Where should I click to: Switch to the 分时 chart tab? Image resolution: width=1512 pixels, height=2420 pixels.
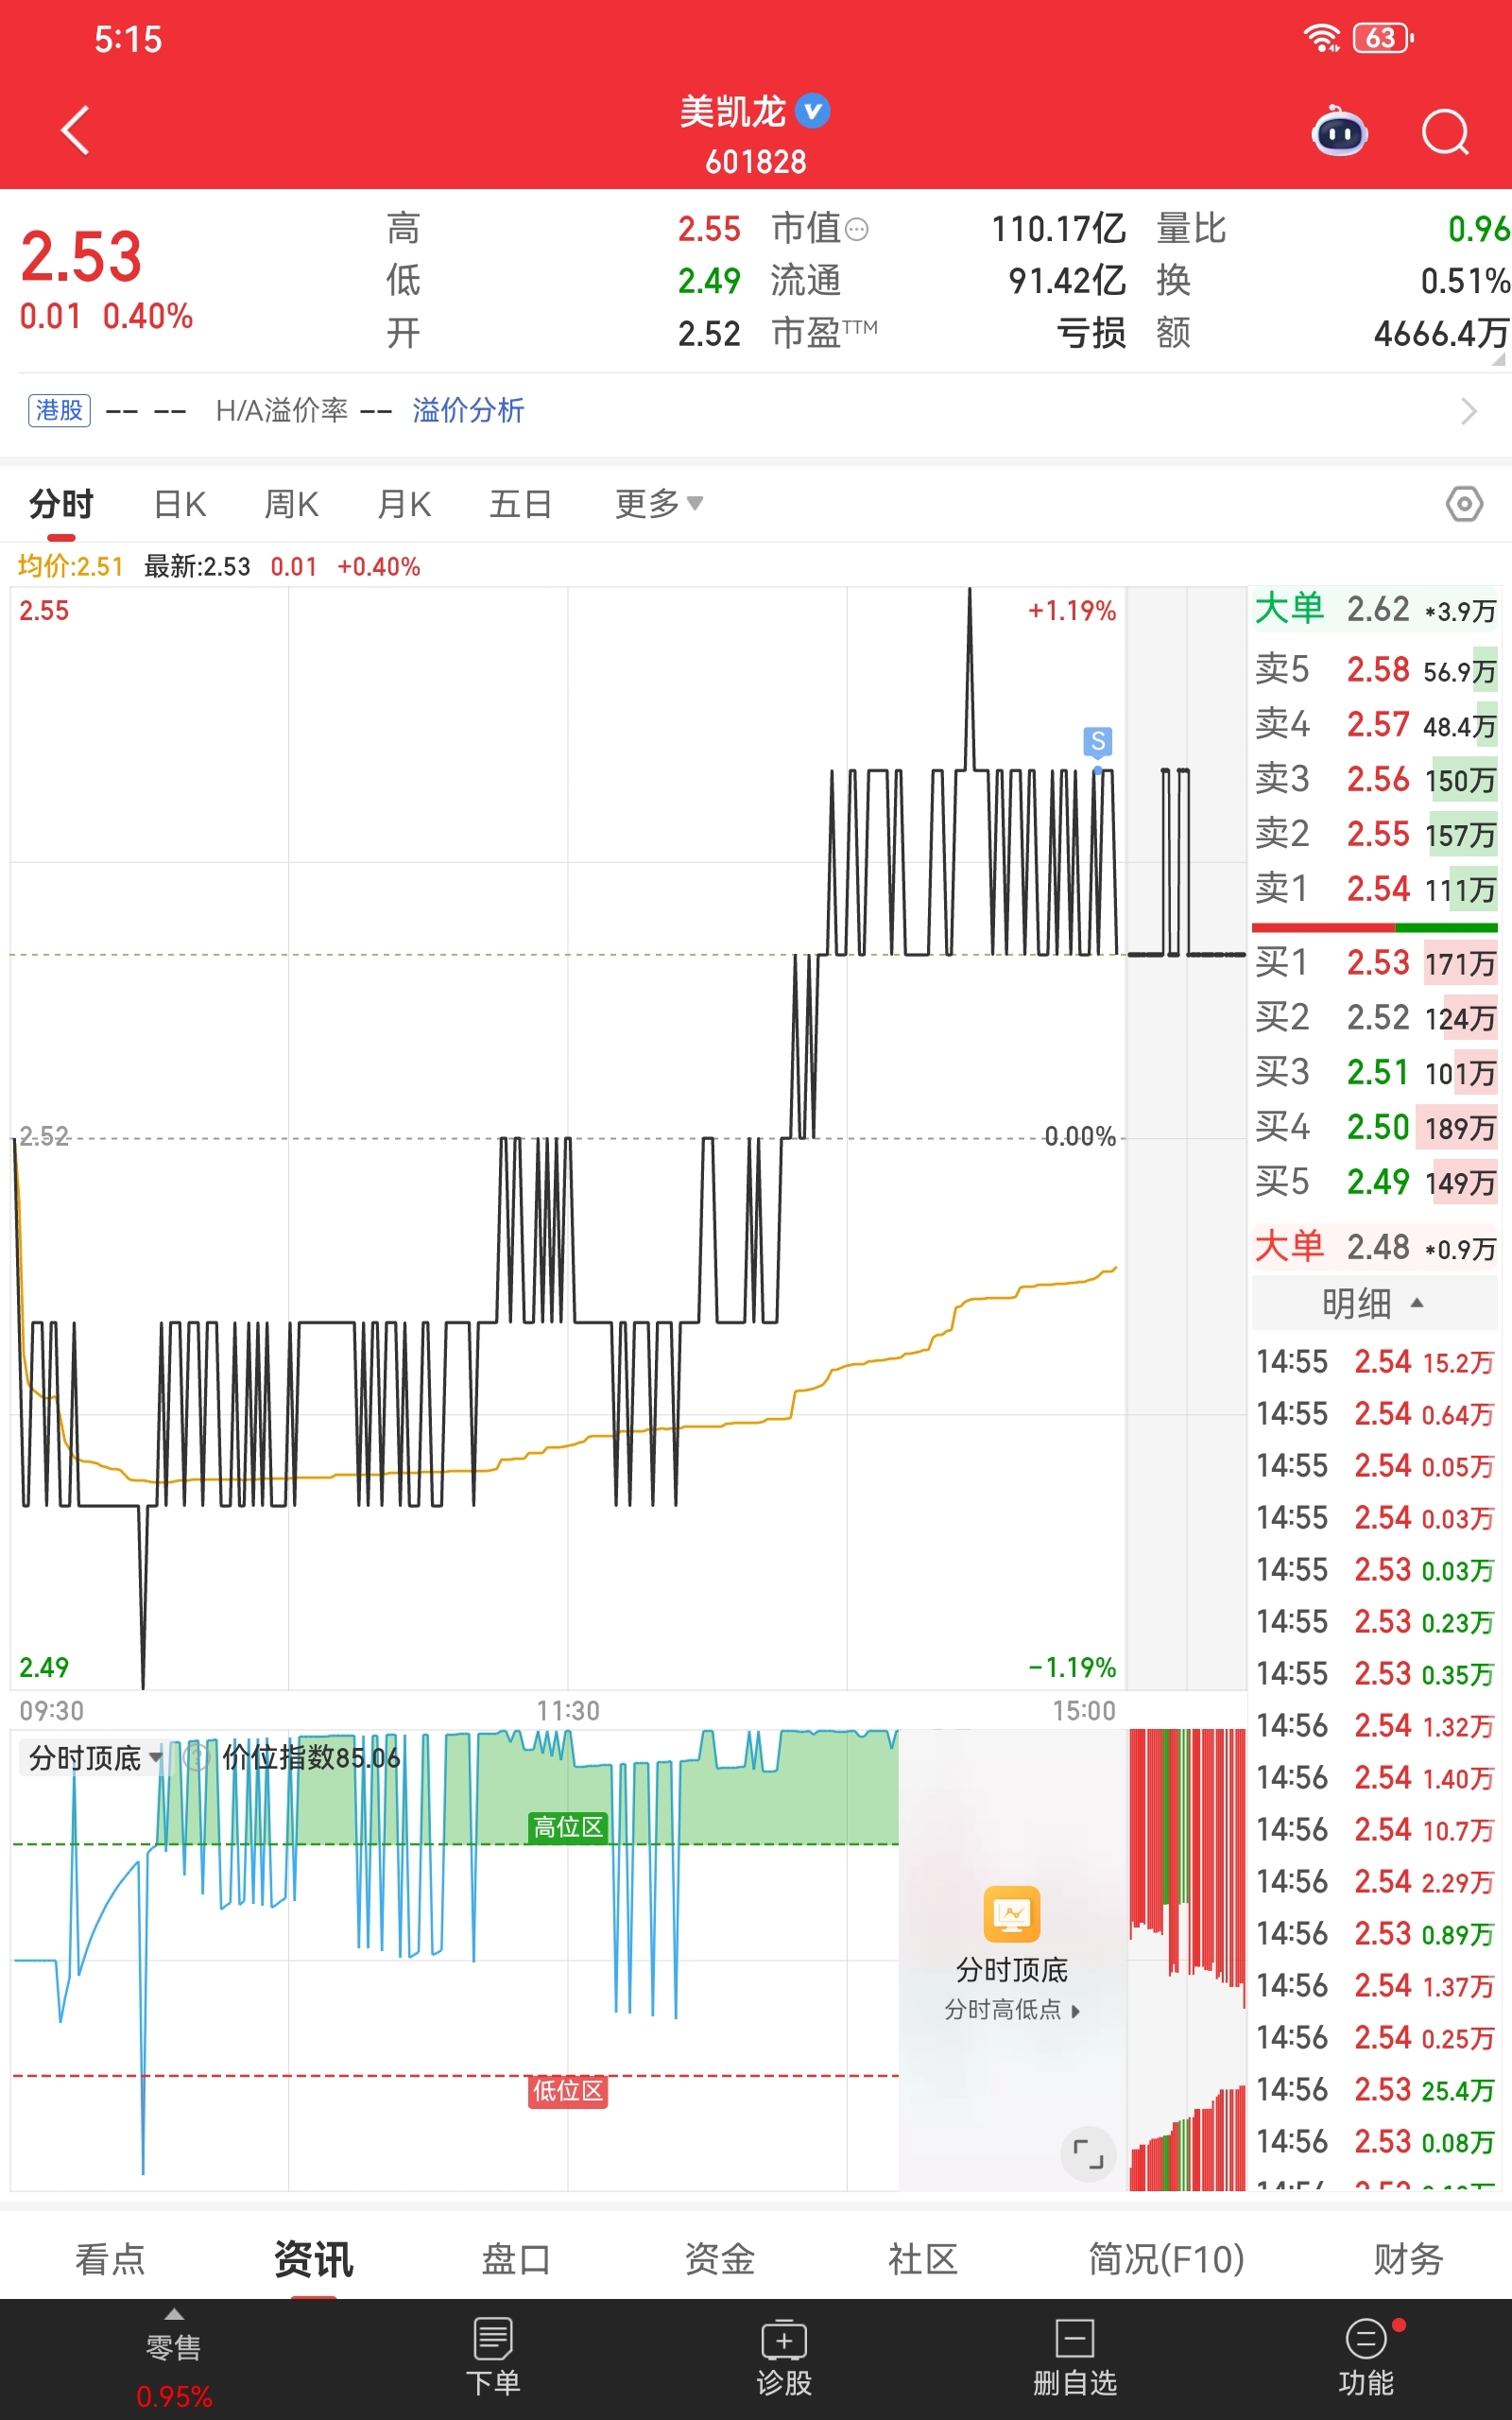coord(61,503)
